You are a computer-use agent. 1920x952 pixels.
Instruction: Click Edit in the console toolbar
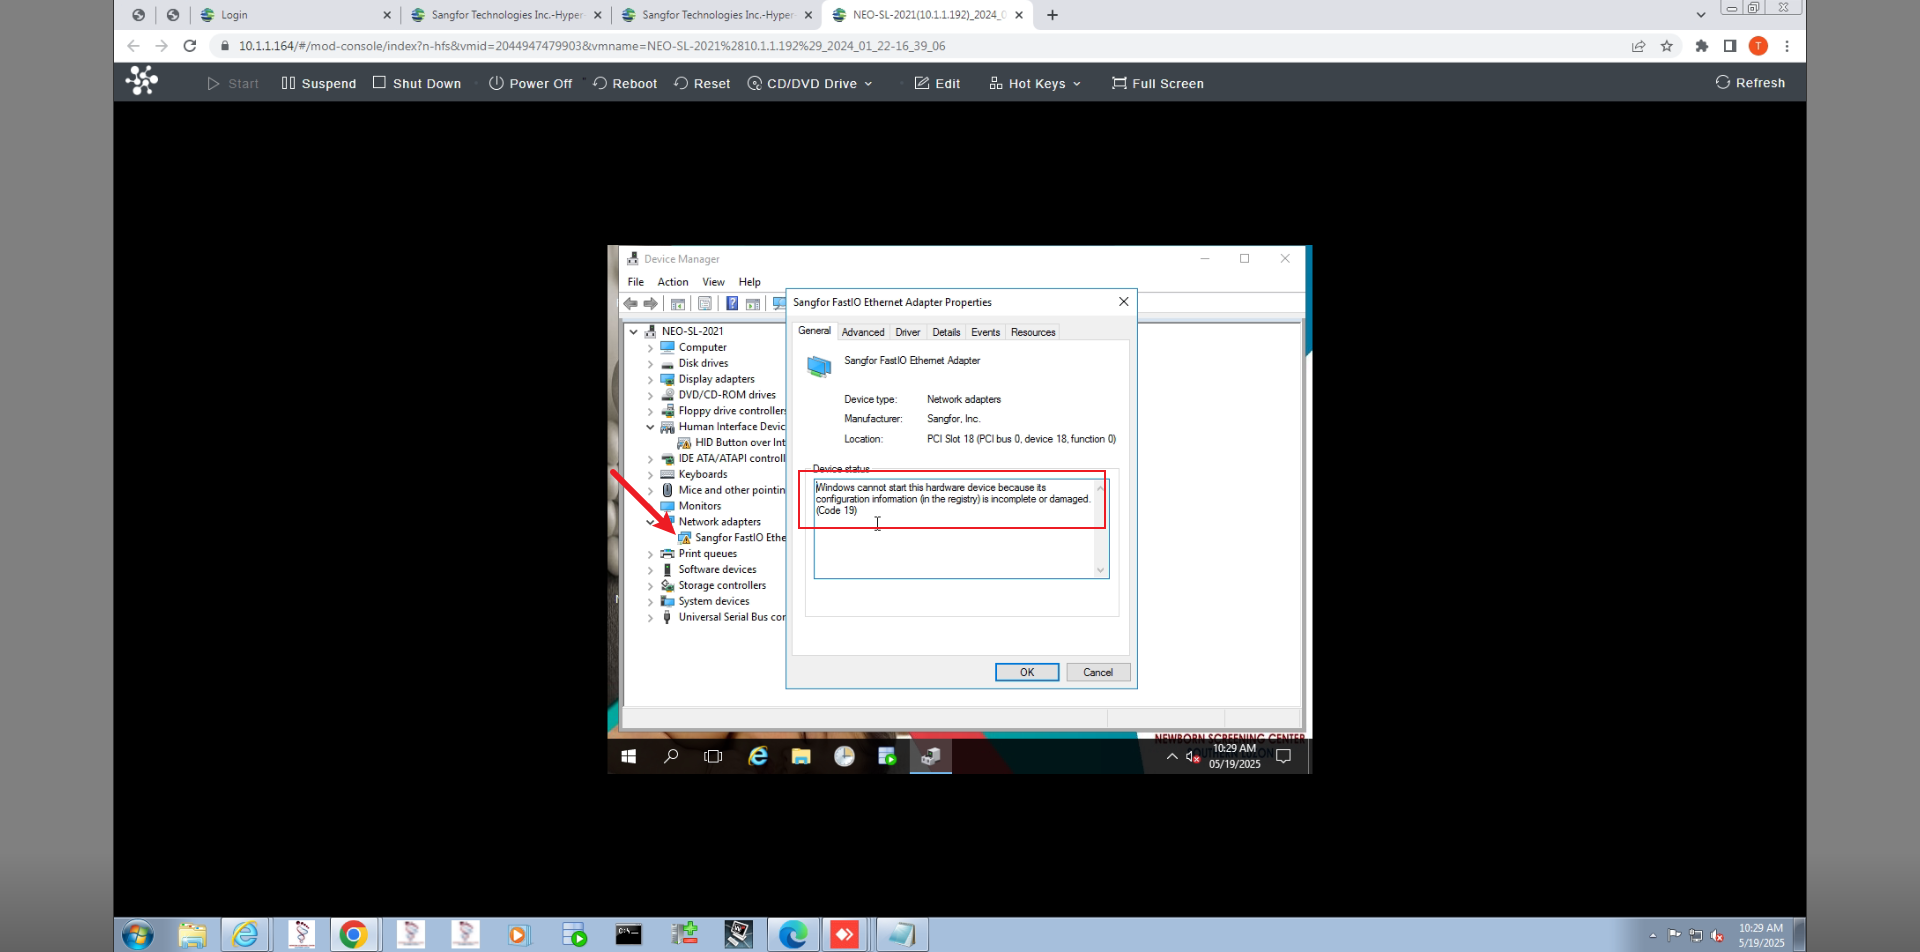(937, 83)
